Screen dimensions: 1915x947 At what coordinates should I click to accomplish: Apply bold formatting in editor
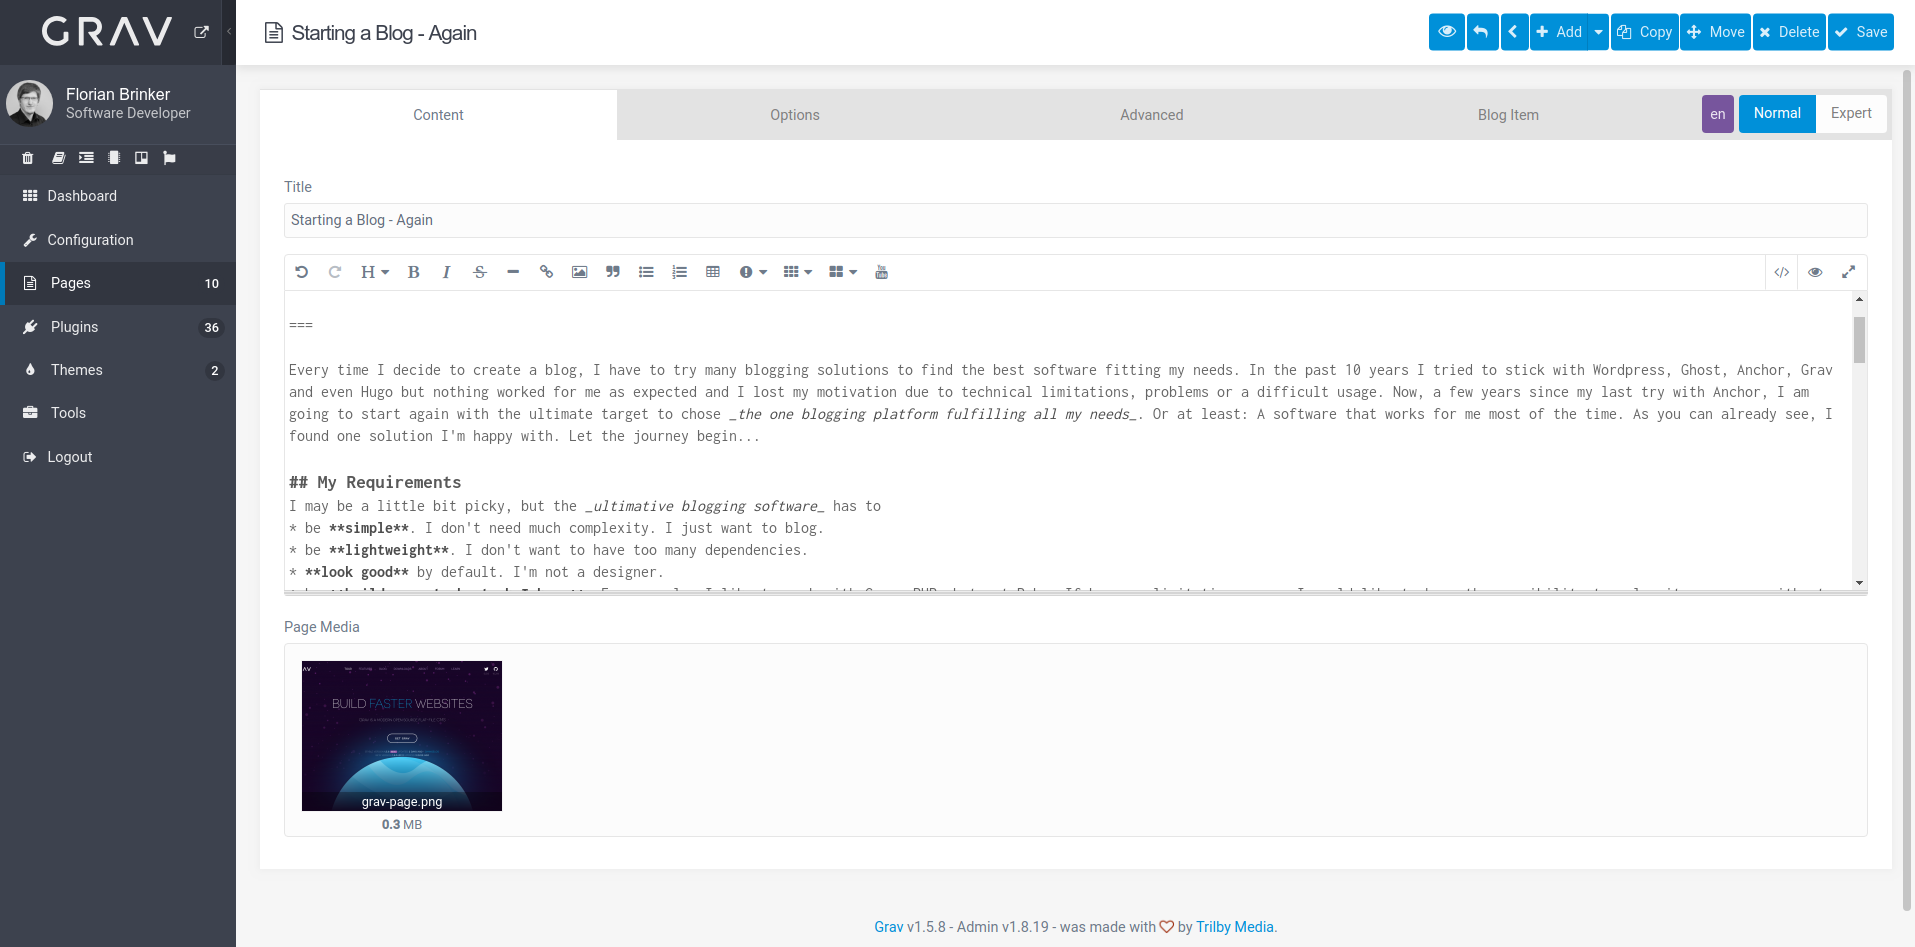(x=413, y=272)
